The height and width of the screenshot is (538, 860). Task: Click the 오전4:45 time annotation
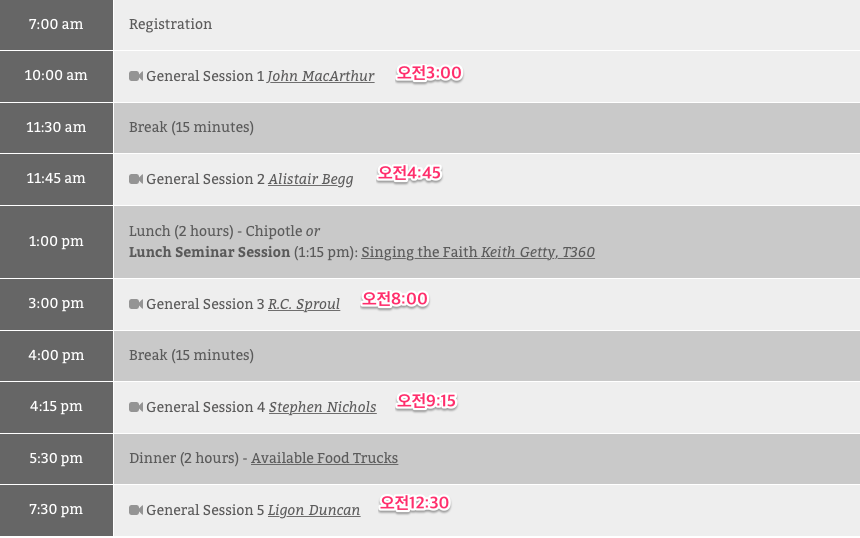(409, 173)
